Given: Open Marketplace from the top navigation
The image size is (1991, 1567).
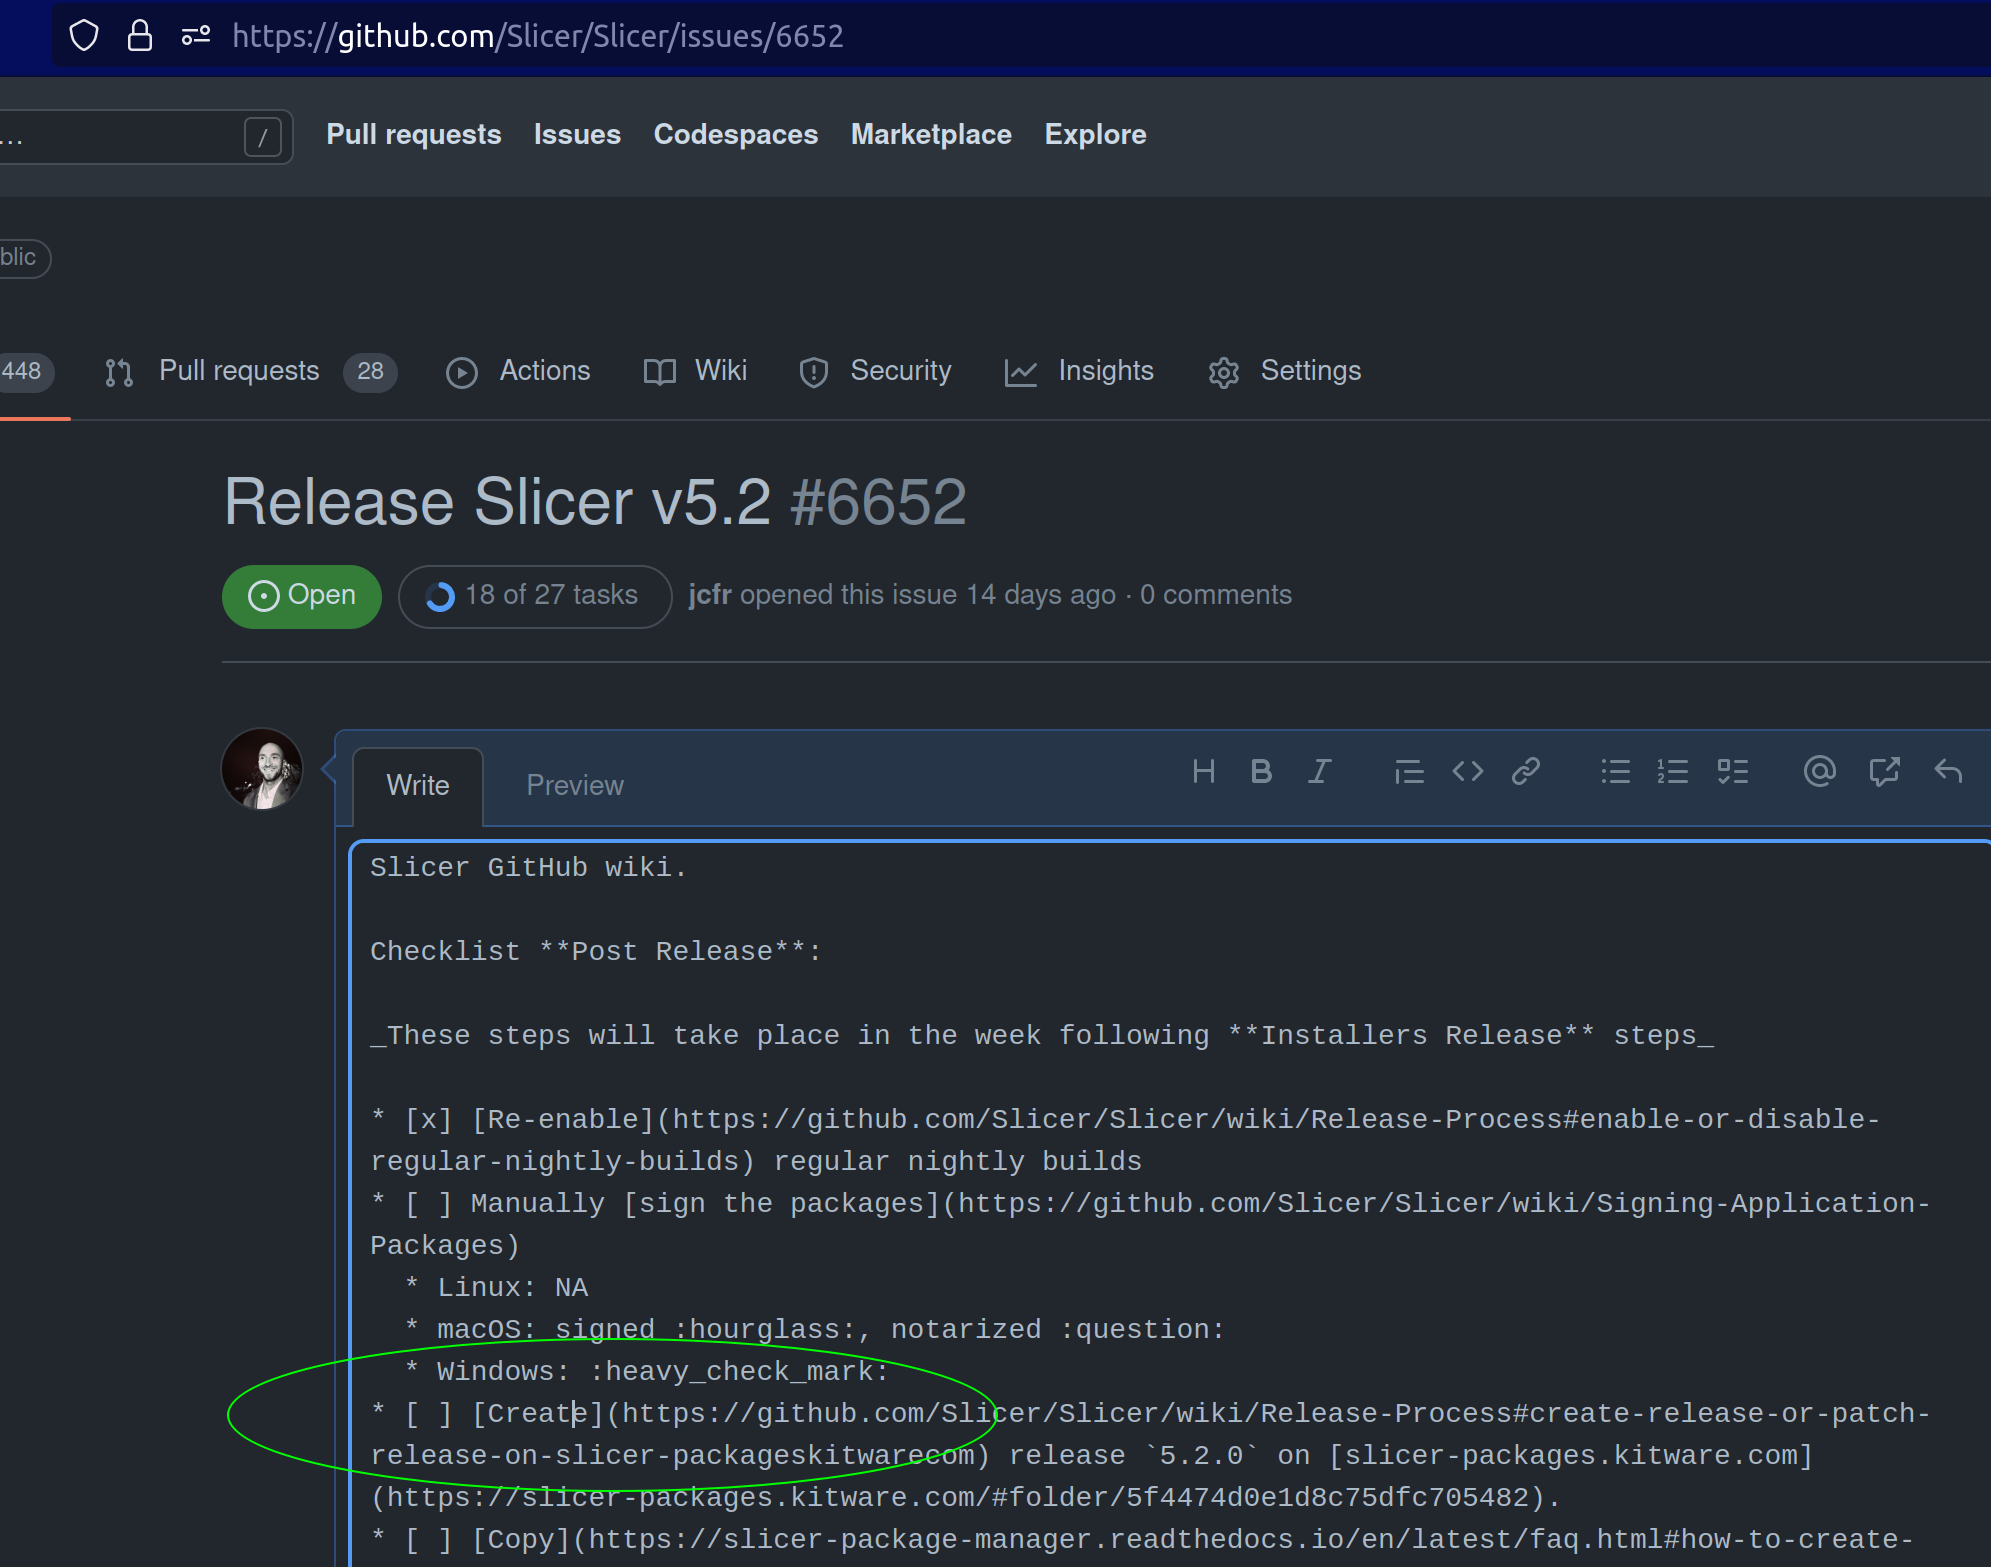Looking at the screenshot, I should point(931,134).
